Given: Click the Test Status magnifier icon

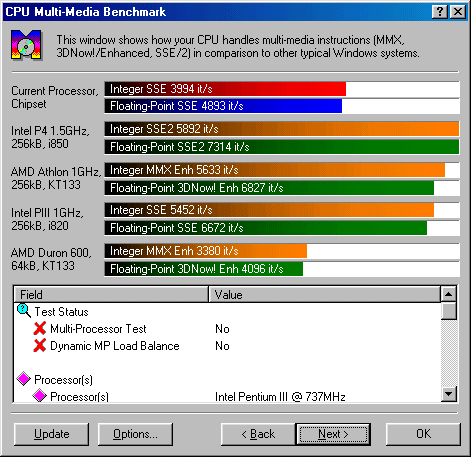Looking at the screenshot, I should click(x=24, y=311).
